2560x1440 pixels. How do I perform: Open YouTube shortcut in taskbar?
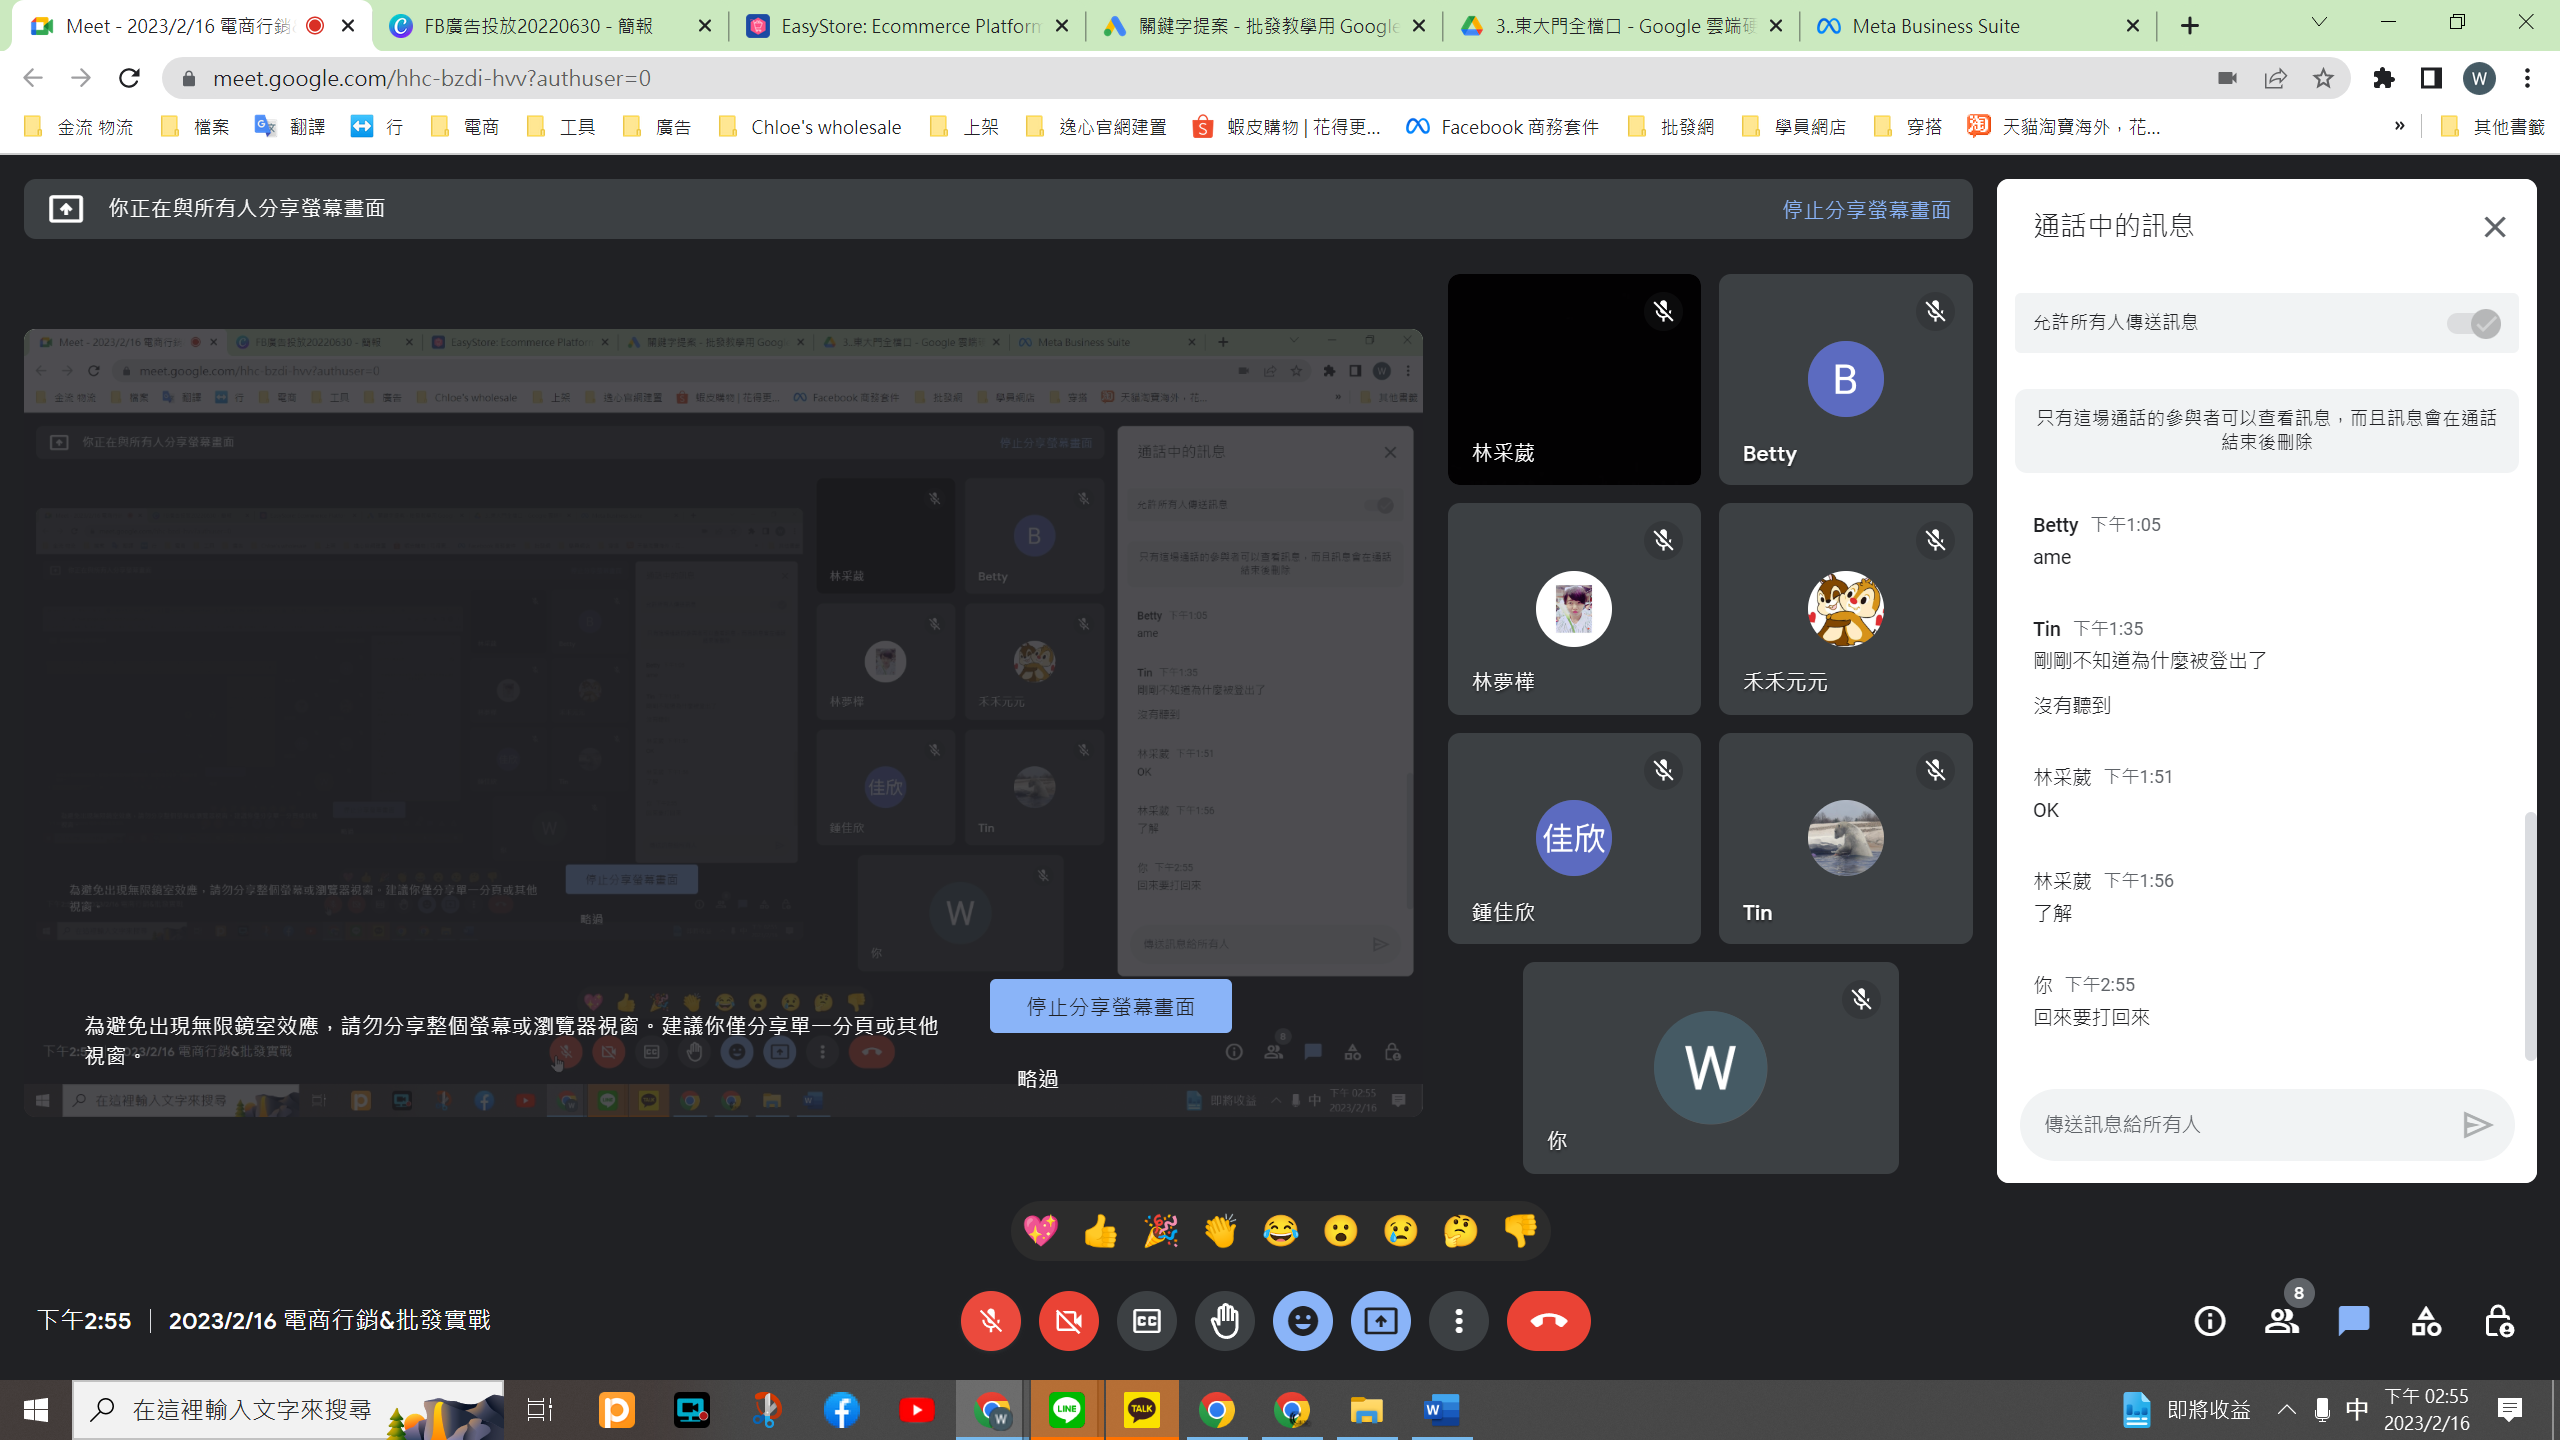(x=917, y=1410)
